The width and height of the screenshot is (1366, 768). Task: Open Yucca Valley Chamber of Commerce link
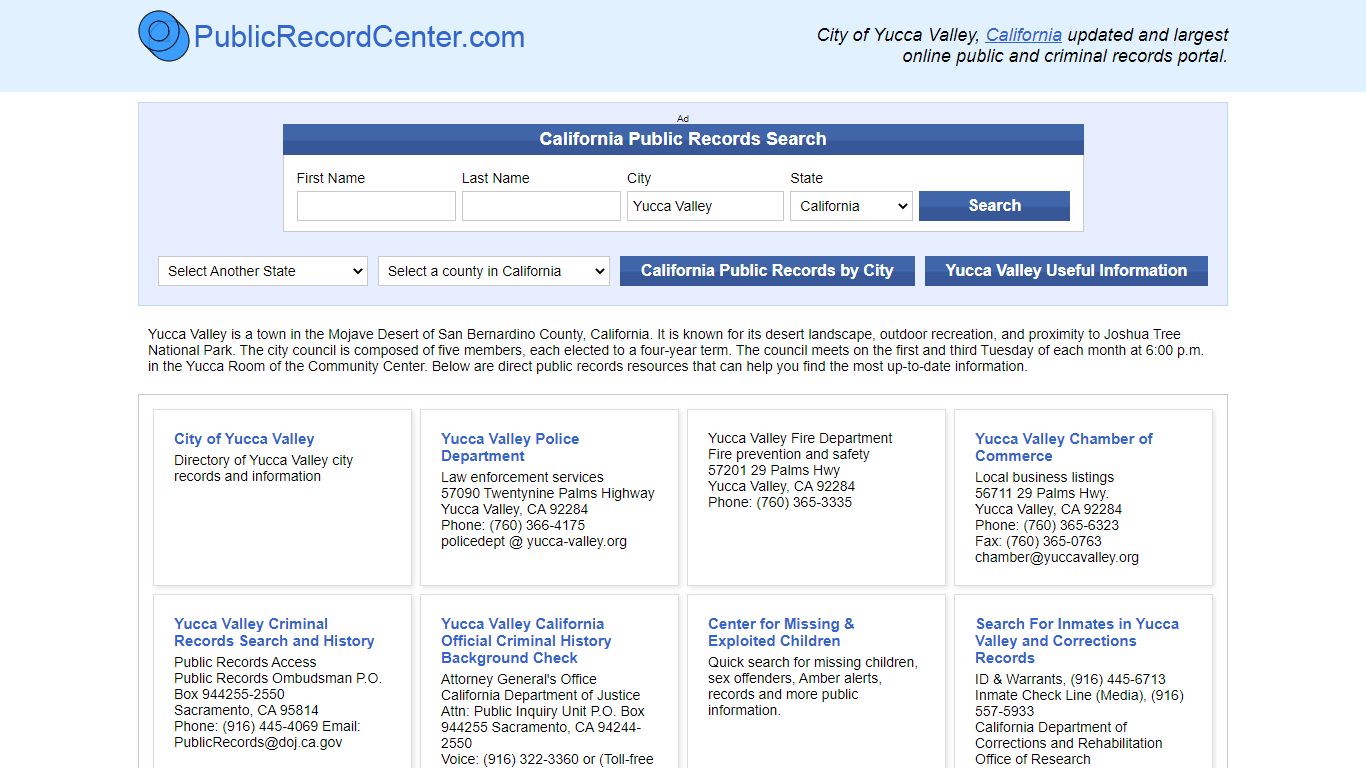1064,447
